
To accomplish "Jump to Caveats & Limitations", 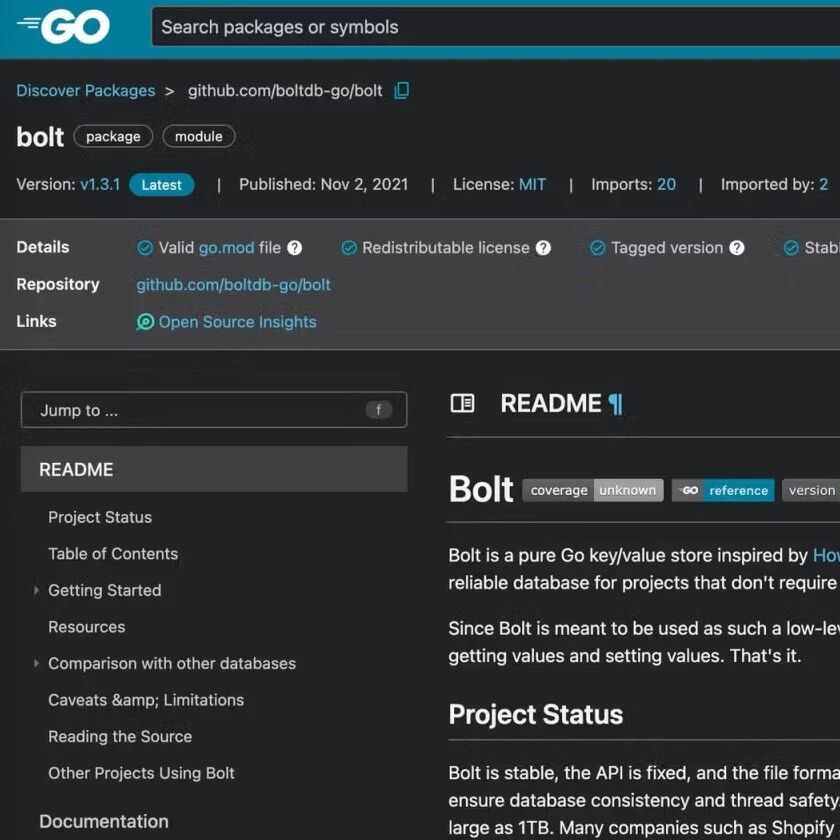I will click(x=146, y=700).
